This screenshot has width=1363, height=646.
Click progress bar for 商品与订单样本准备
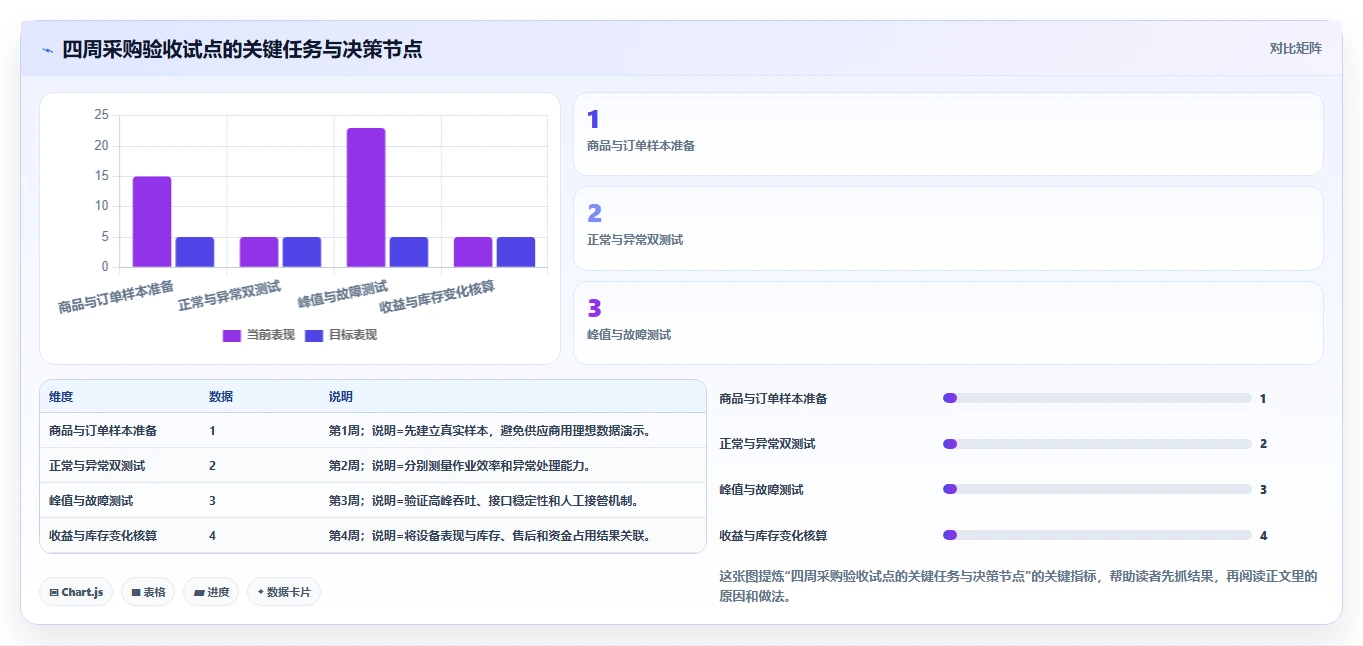pos(1097,398)
